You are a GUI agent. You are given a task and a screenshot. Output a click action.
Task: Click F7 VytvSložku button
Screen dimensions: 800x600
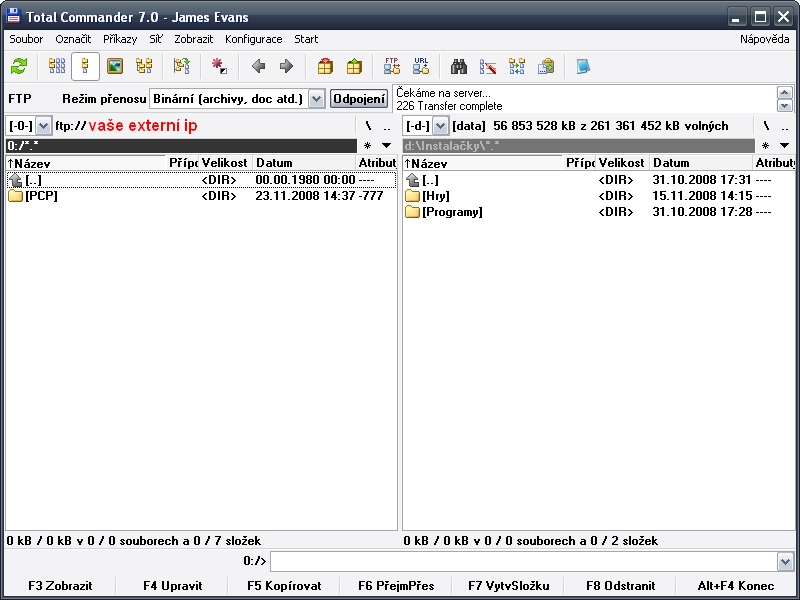coord(509,586)
